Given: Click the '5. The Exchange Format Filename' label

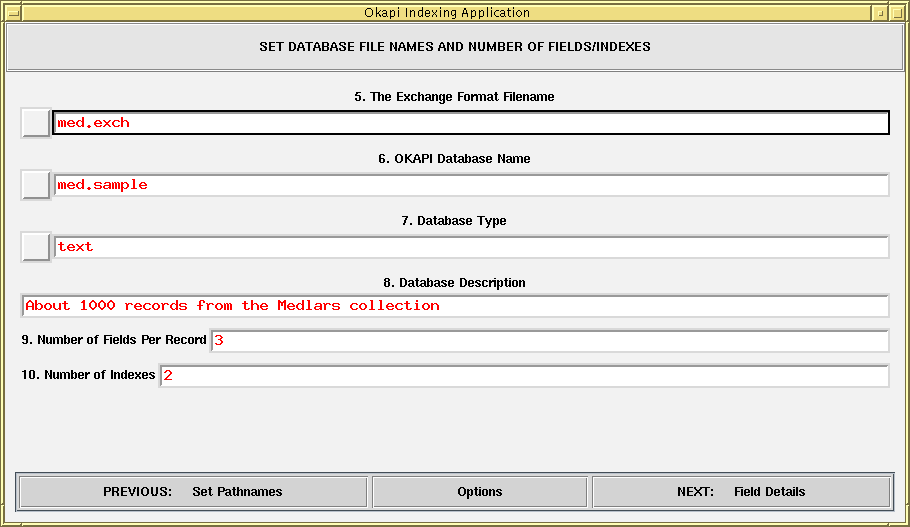Looking at the screenshot, I should [454, 96].
